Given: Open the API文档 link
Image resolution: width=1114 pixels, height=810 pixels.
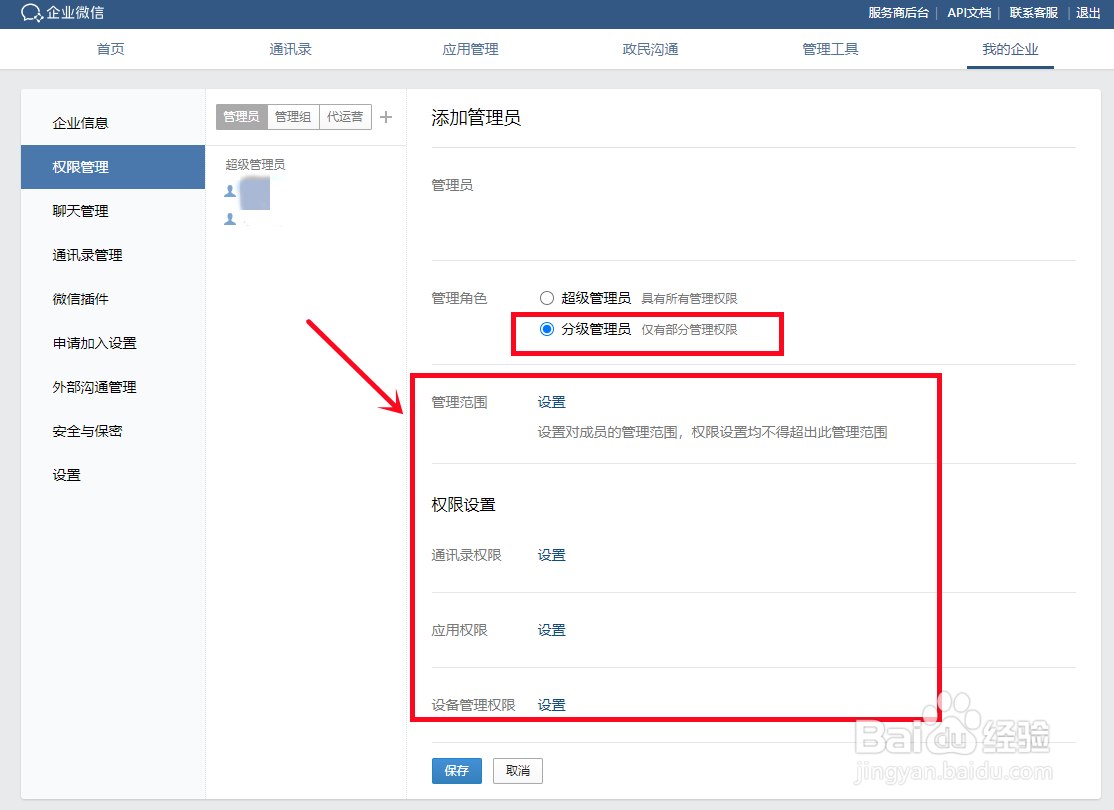Looking at the screenshot, I should (x=967, y=13).
